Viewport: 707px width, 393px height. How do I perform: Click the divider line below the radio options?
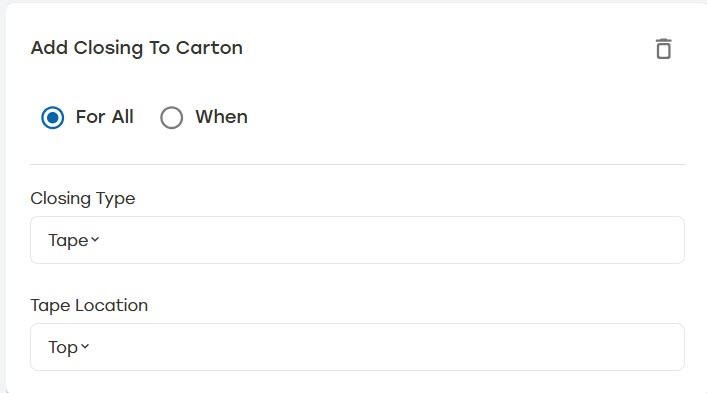point(358,165)
